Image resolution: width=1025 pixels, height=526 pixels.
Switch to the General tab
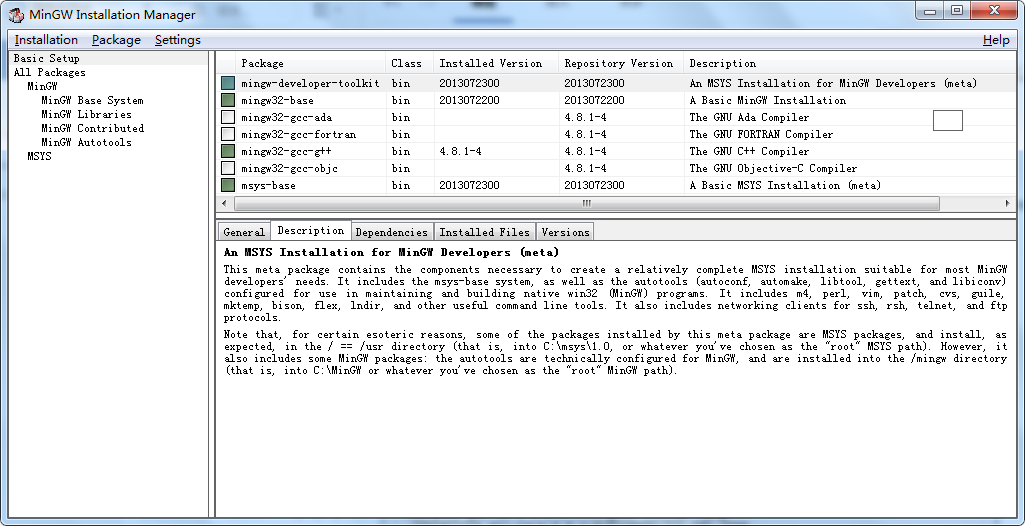coord(244,232)
